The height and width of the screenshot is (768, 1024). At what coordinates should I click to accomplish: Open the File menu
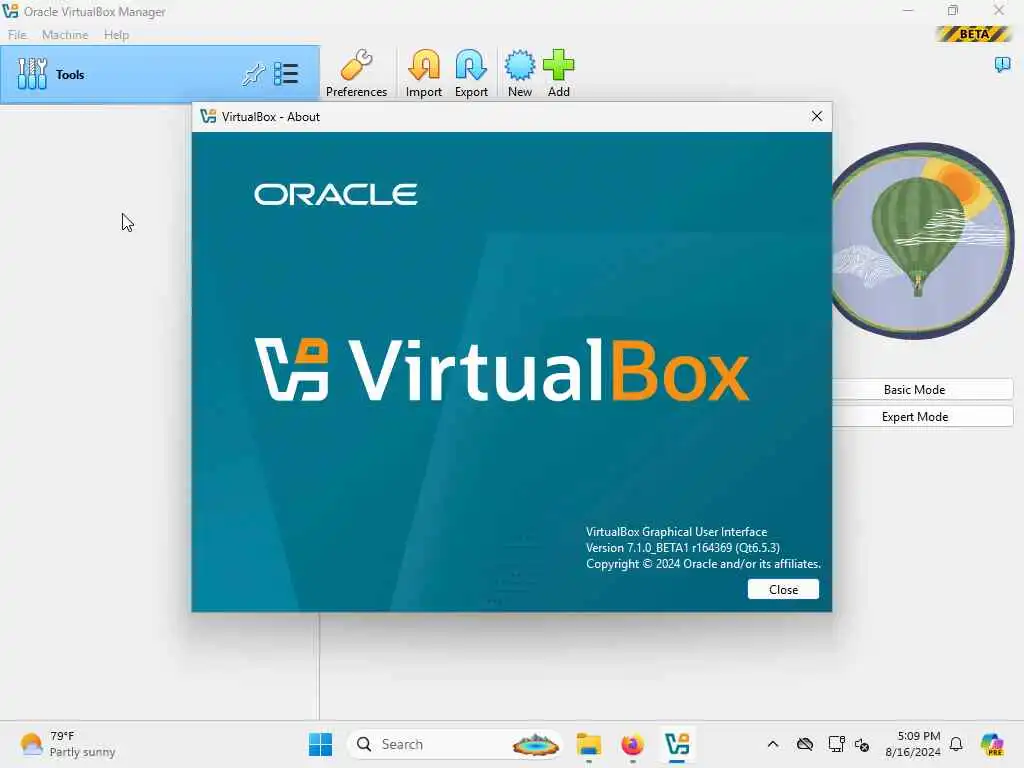pyautogui.click(x=17, y=35)
